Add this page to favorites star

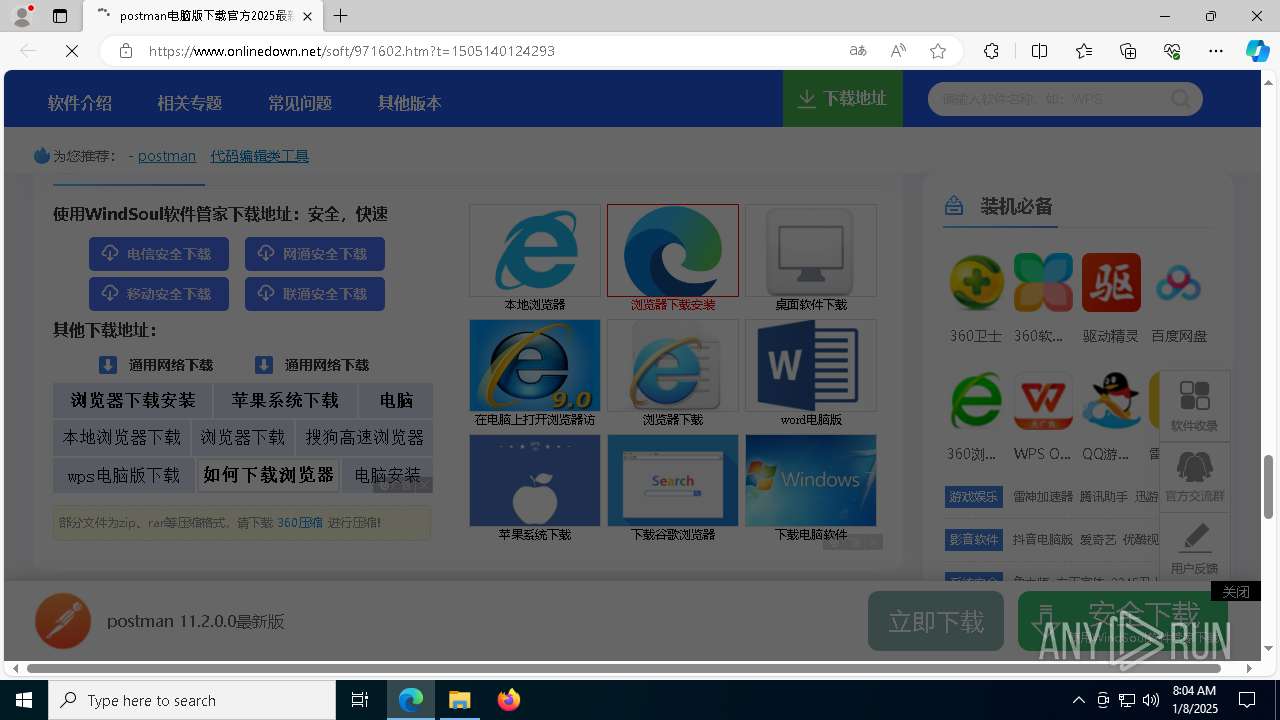click(938, 51)
